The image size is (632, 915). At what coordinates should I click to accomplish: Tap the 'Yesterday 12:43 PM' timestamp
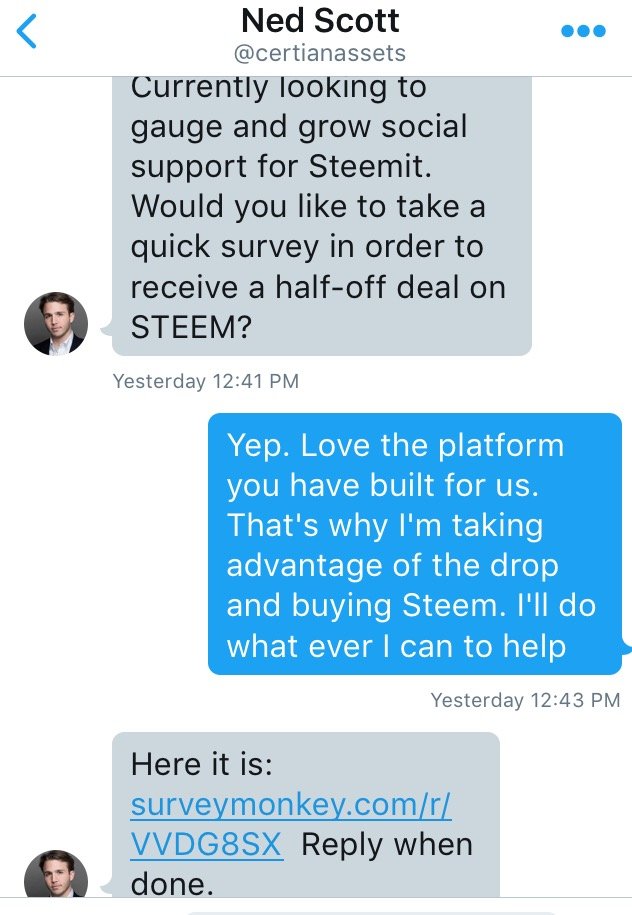[x=525, y=700]
